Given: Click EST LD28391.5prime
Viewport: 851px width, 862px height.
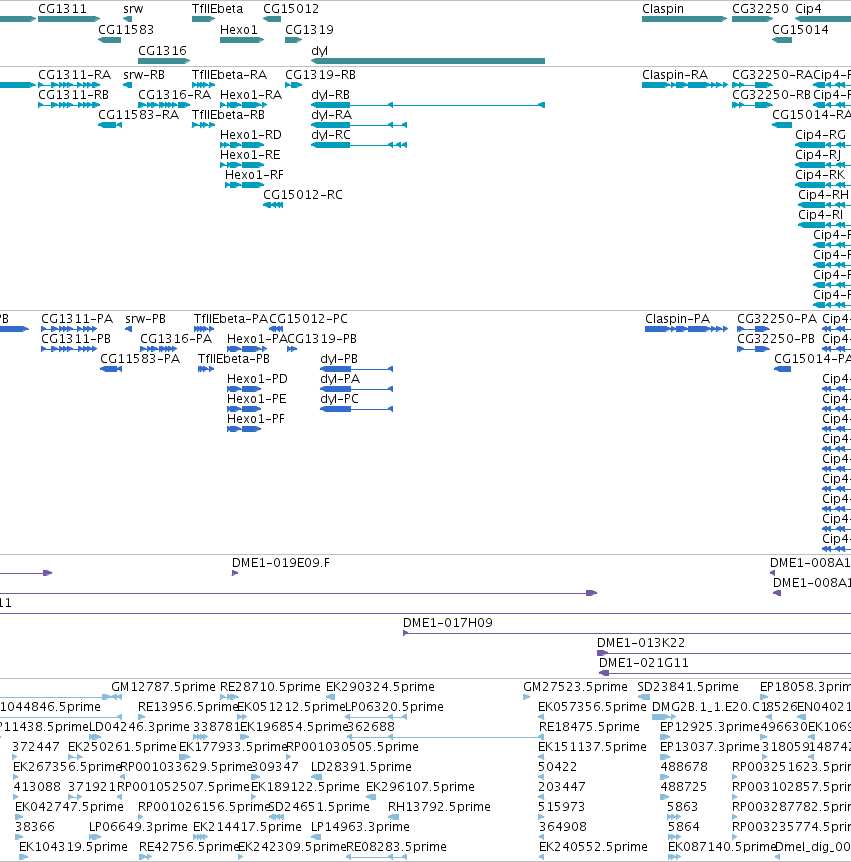Looking at the screenshot, I should point(361,767).
